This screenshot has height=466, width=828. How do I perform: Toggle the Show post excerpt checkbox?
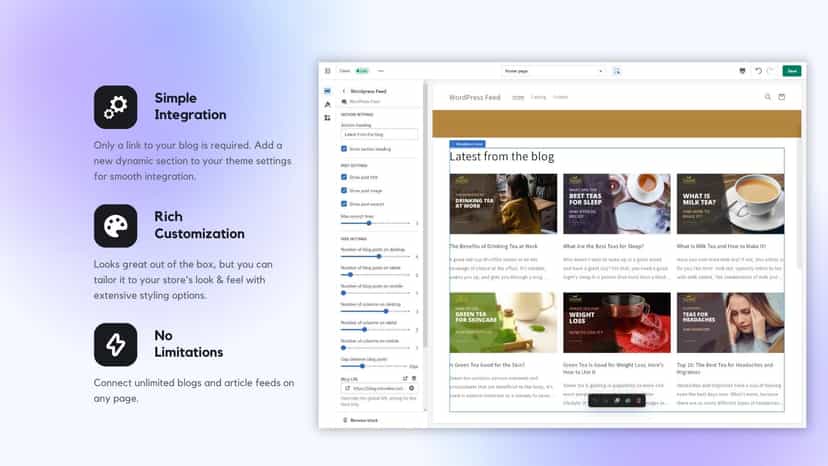tap(344, 203)
